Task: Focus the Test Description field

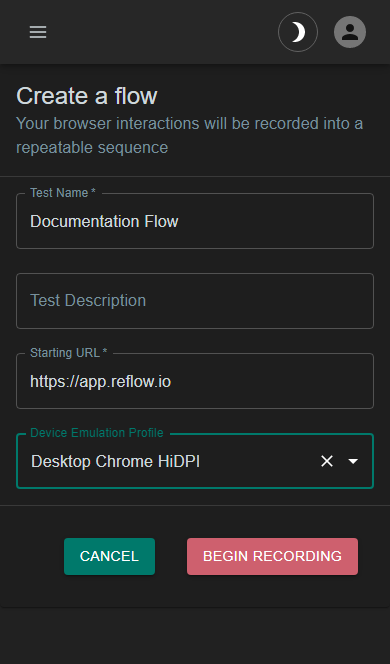Action: (195, 301)
